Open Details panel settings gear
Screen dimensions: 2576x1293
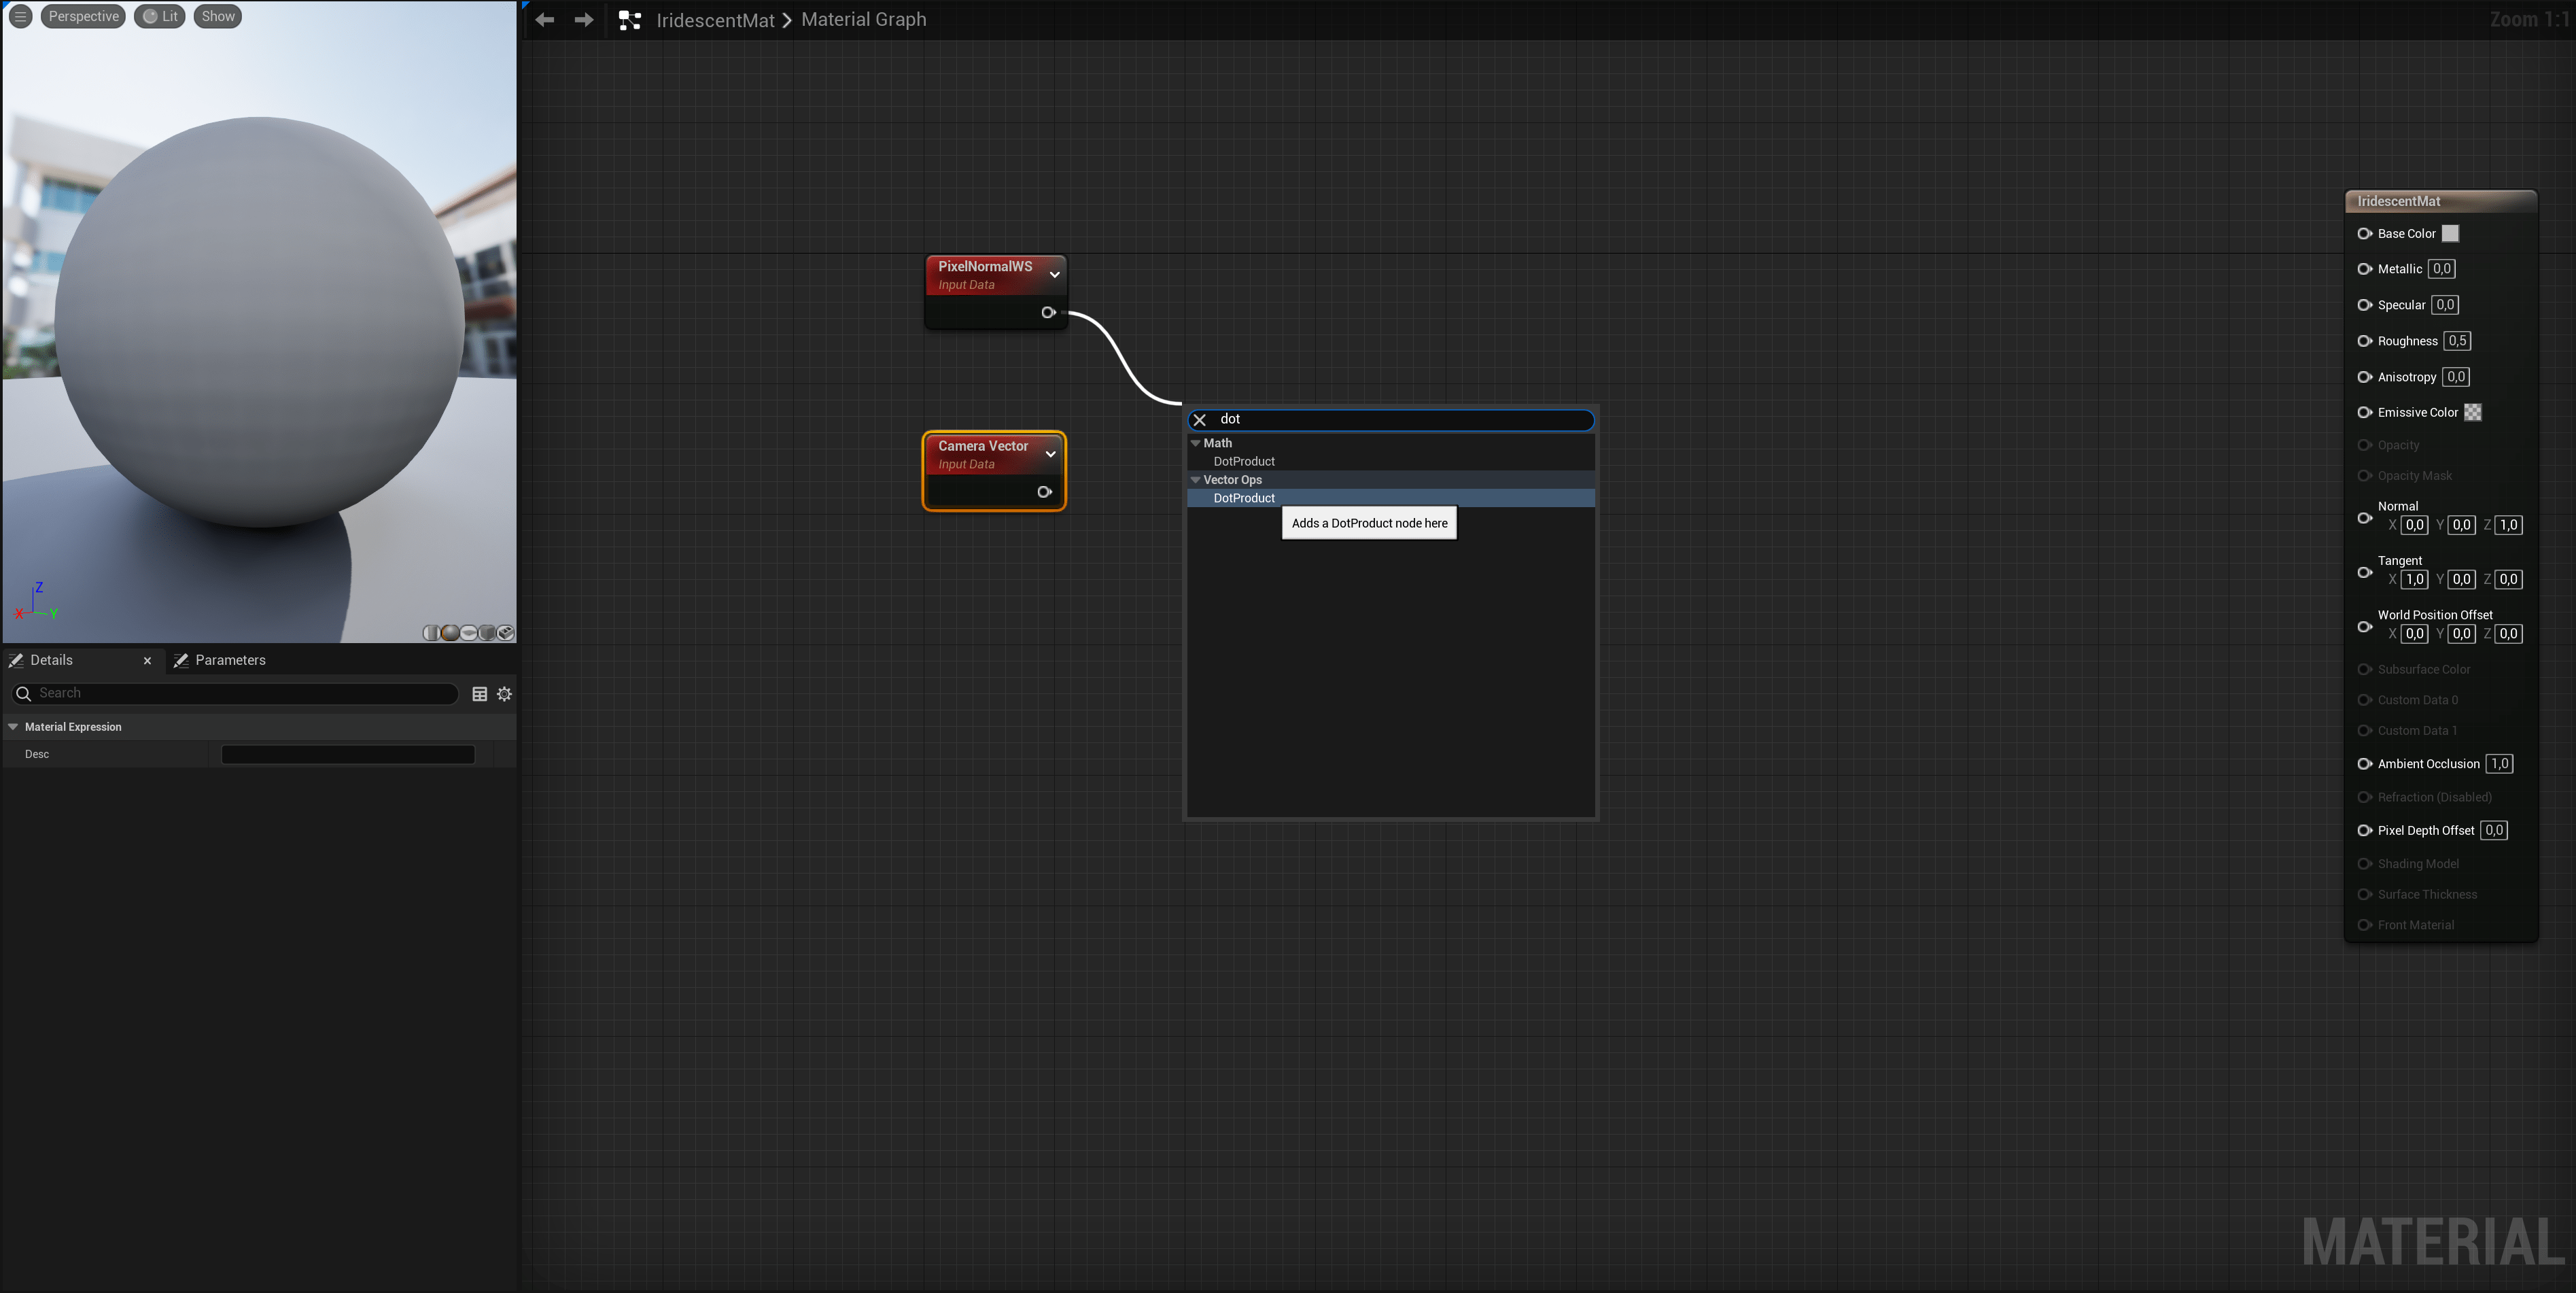(505, 694)
